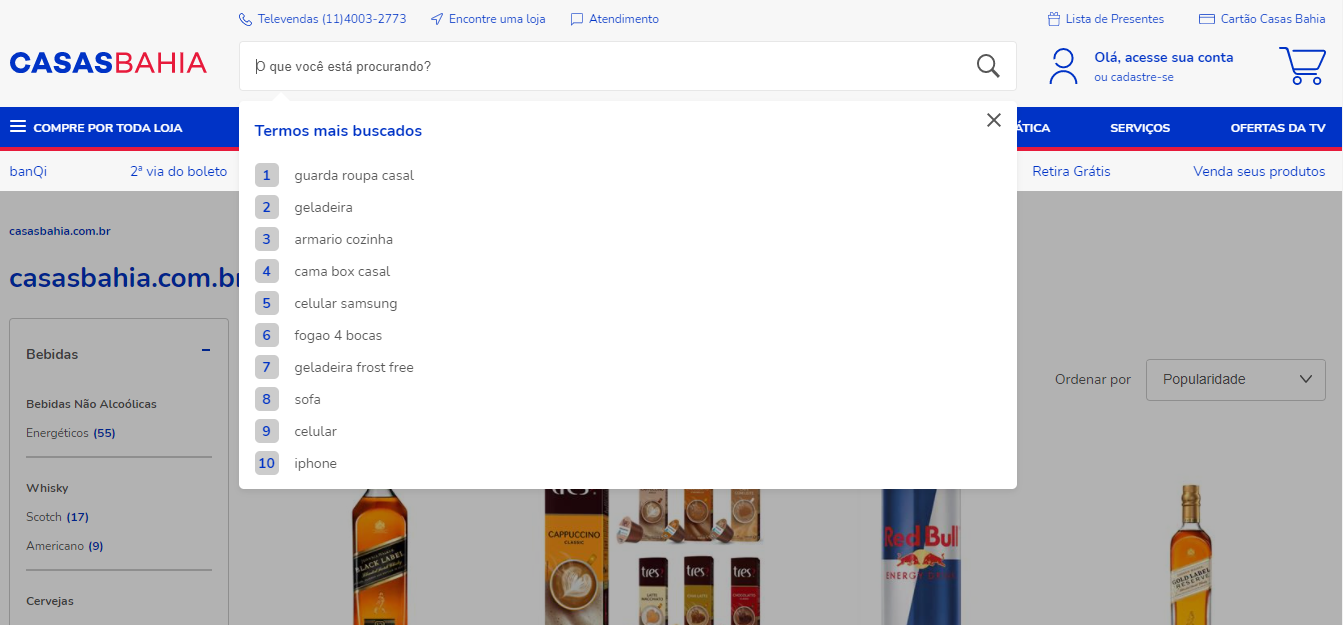Close the most searched terms popup
The height and width of the screenshot is (625, 1343).
[x=993, y=120]
